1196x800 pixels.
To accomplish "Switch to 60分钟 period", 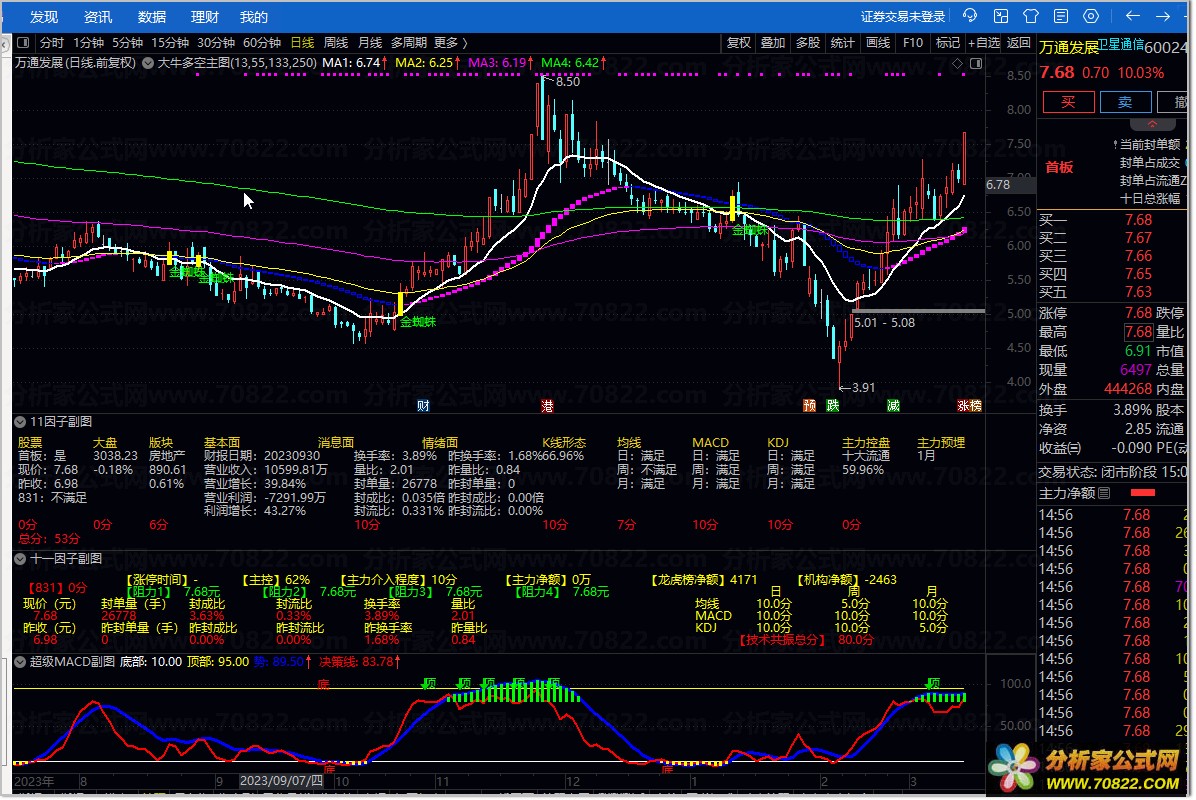I will [262, 43].
